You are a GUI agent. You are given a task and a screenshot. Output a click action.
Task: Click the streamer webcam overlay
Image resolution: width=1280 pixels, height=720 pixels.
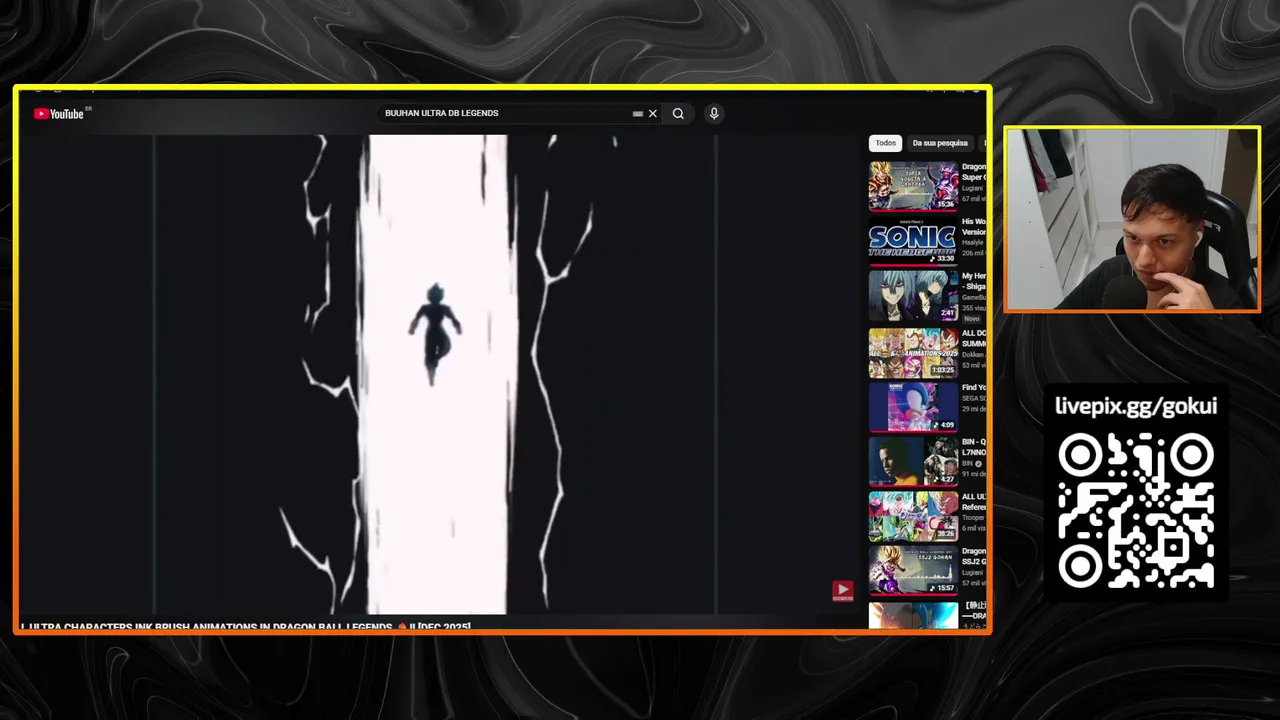tap(1132, 219)
